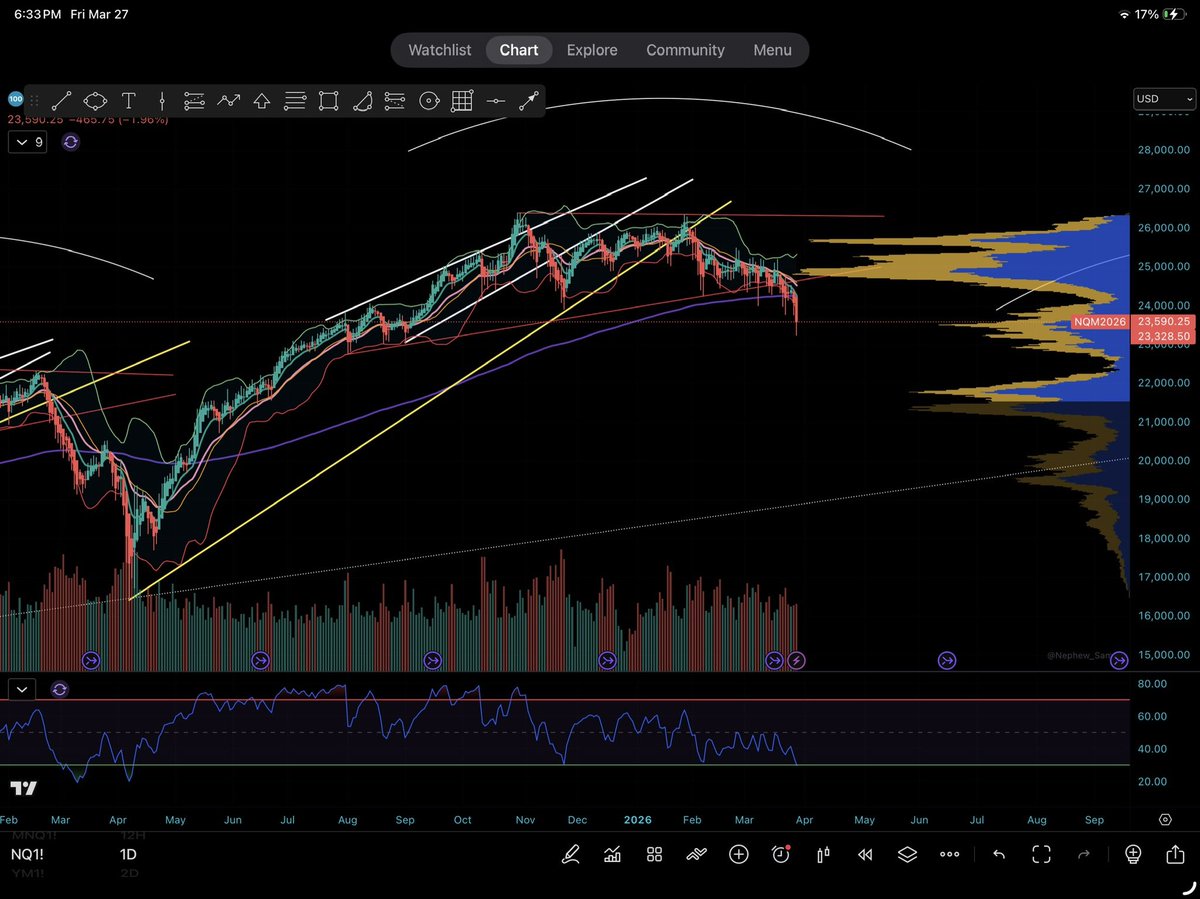Screen dimensions: 1200x899
Task: Switch to the Watchlist tab
Action: point(439,50)
